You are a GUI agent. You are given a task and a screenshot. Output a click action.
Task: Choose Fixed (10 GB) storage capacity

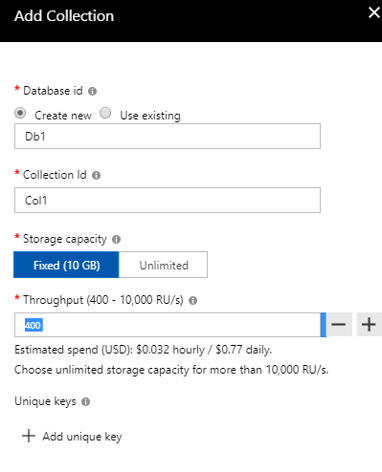pos(66,265)
